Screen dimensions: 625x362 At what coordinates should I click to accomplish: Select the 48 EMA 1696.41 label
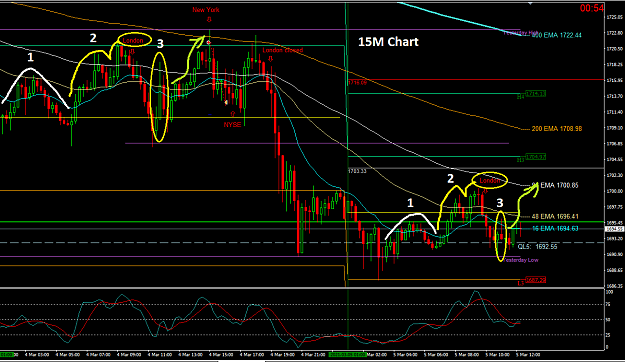coord(555,216)
